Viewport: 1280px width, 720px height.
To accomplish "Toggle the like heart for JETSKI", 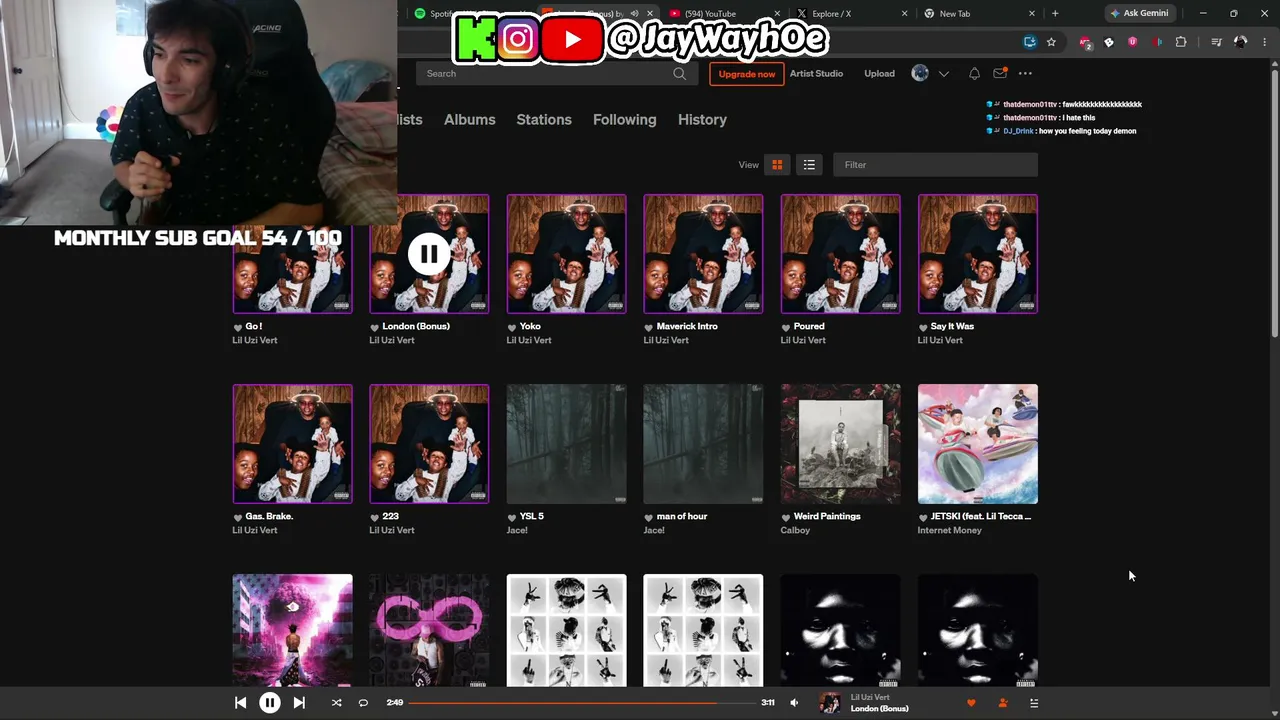I will click(x=923, y=517).
